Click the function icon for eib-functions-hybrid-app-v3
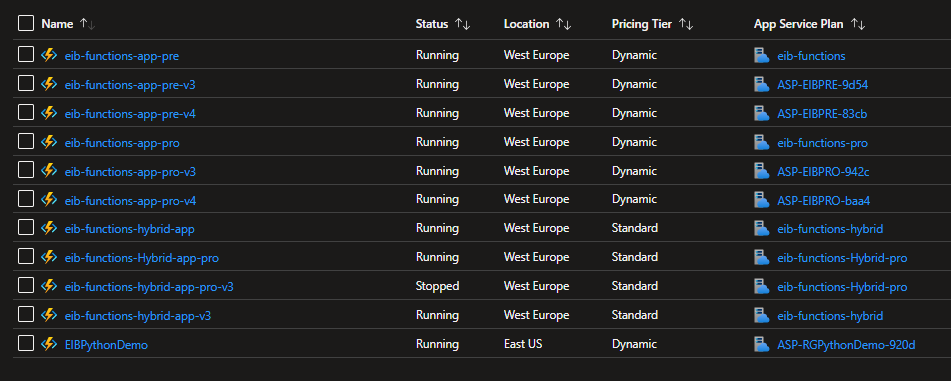 tap(49, 315)
